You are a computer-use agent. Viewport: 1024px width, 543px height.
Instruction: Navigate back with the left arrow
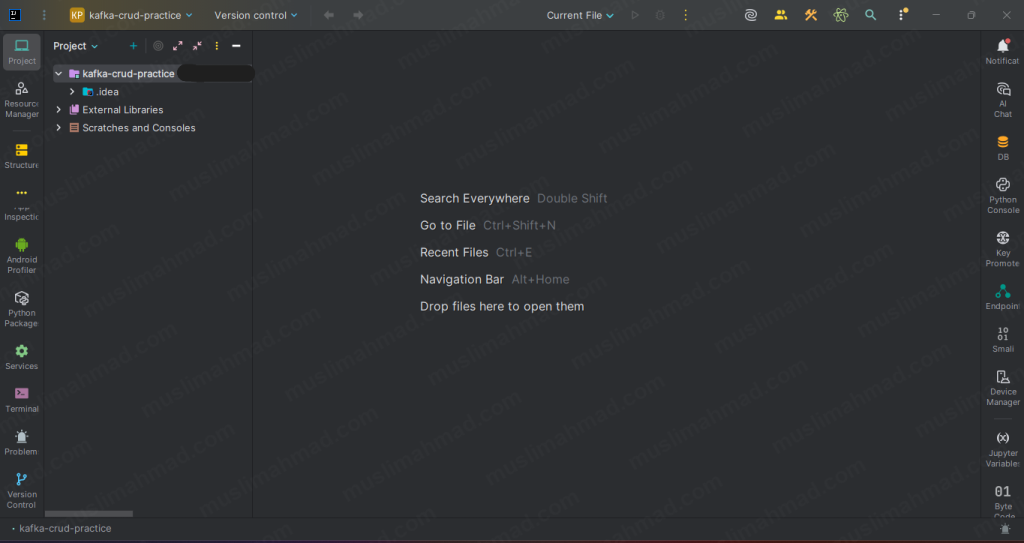point(329,15)
